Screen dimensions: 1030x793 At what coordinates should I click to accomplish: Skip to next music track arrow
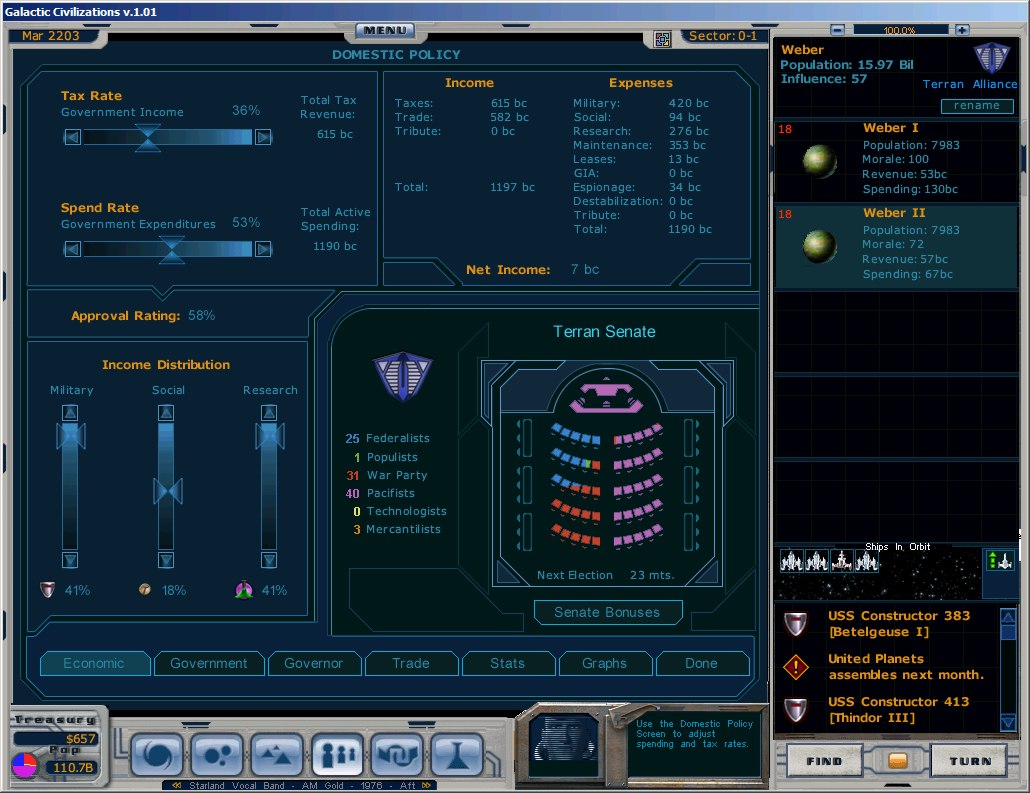[426, 785]
